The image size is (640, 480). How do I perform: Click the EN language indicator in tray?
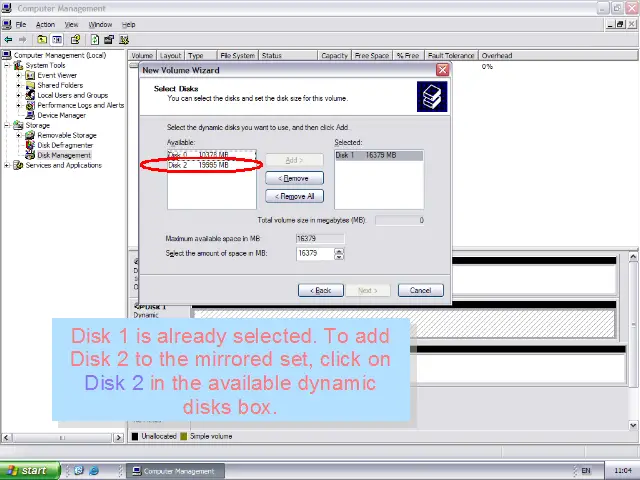click(586, 471)
